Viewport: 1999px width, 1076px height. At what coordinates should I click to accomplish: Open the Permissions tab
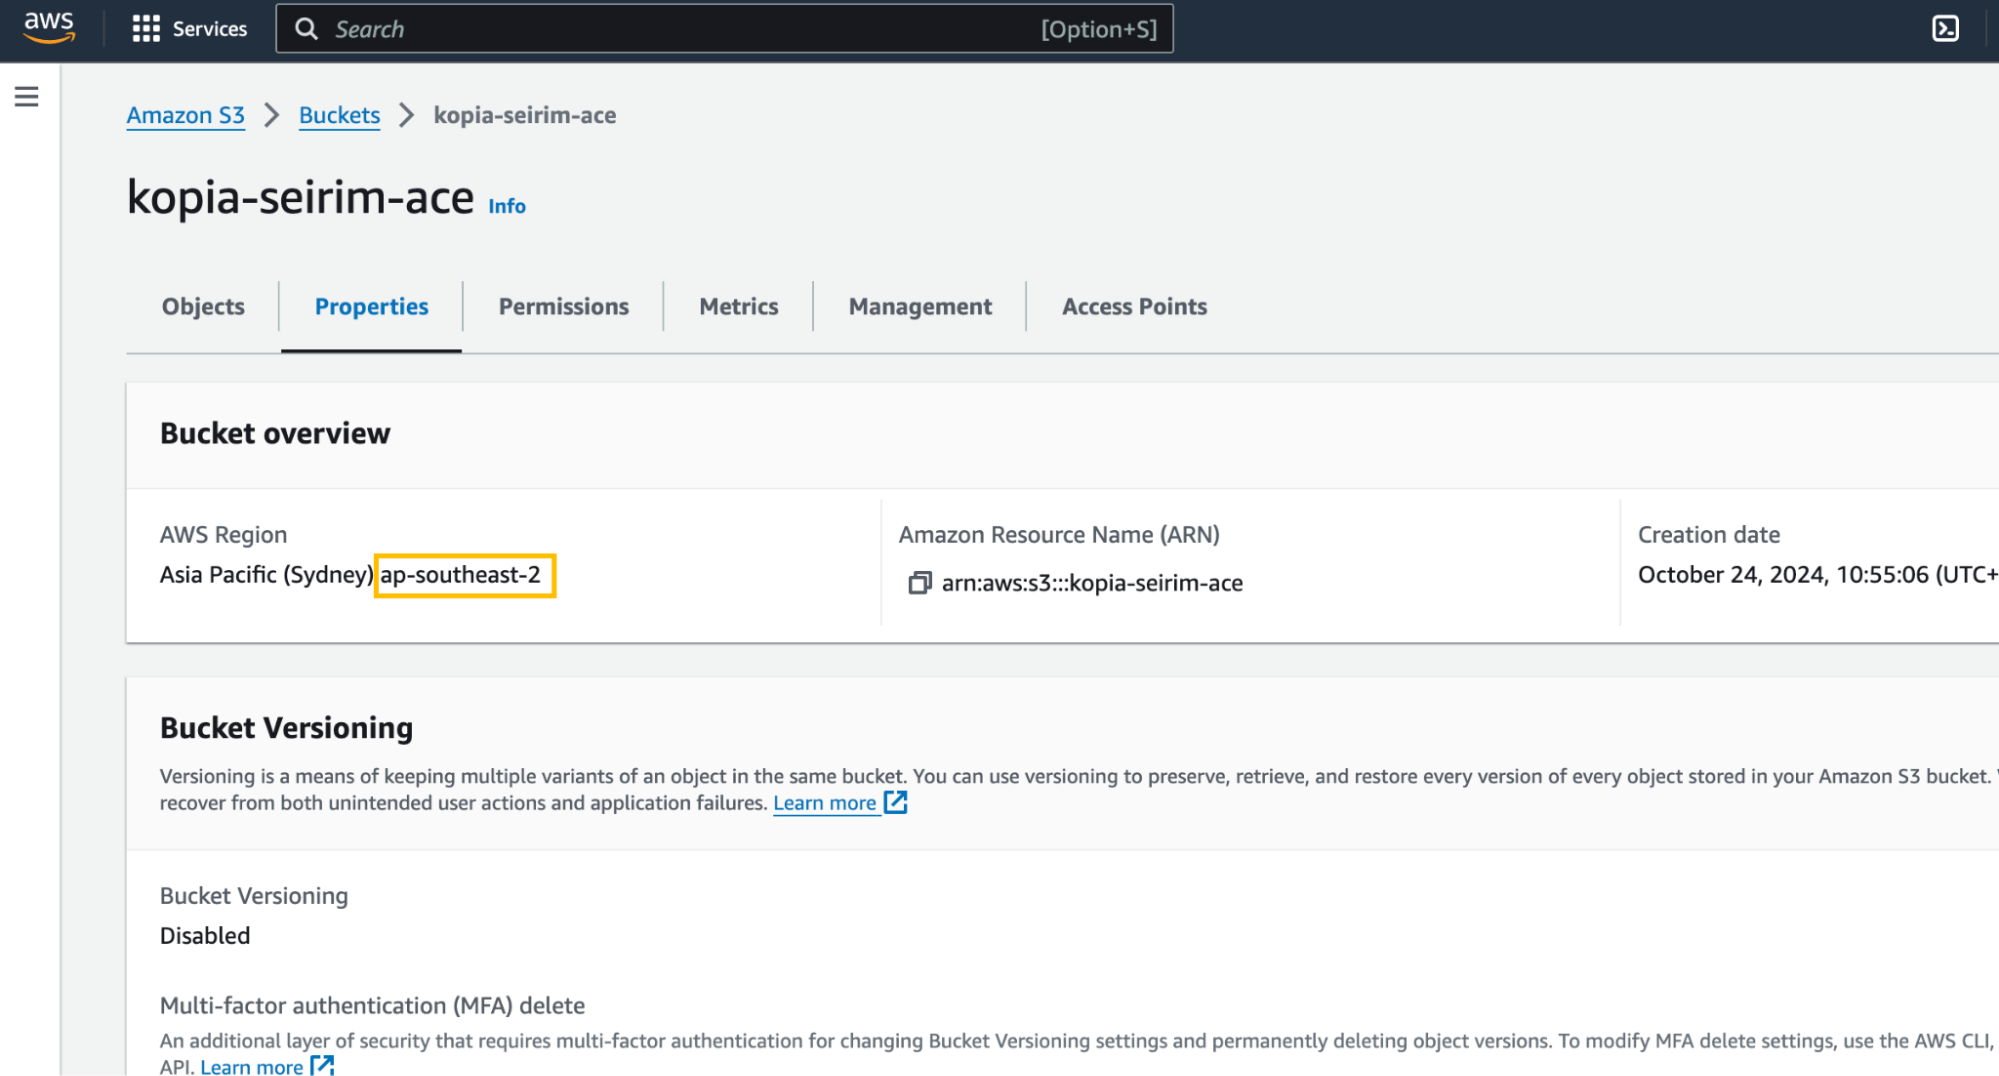[564, 307]
